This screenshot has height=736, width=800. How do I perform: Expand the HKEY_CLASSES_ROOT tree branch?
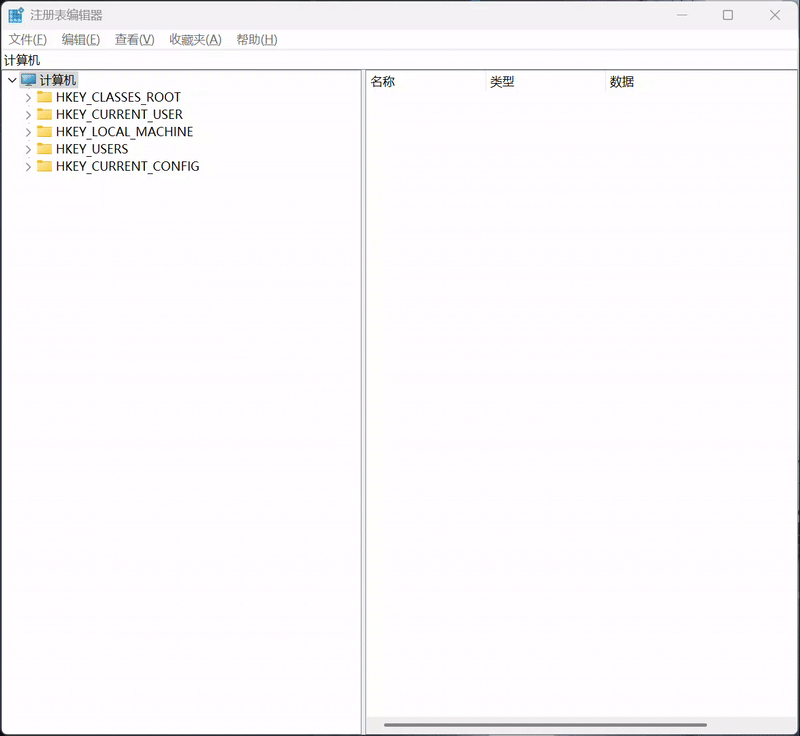[x=28, y=98]
